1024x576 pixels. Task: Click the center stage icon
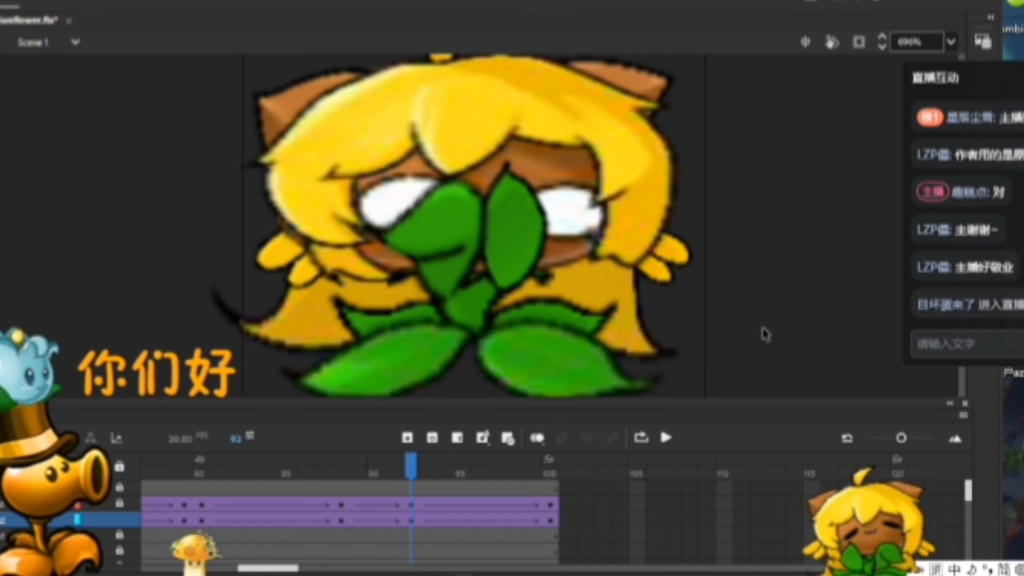[805, 42]
